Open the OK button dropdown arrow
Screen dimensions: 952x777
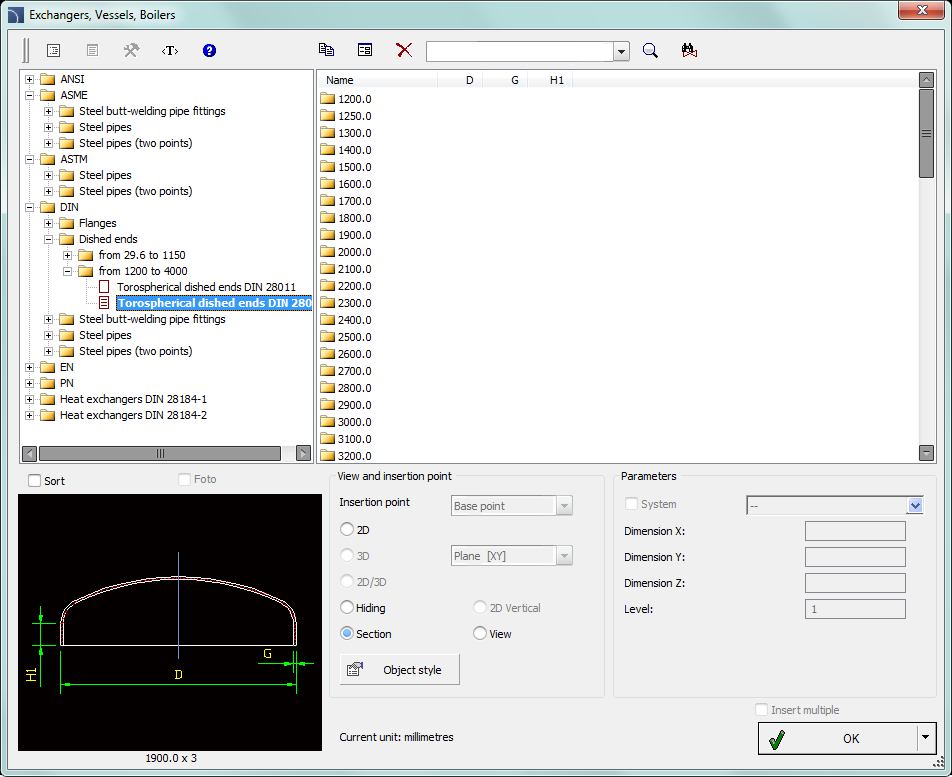coord(925,738)
